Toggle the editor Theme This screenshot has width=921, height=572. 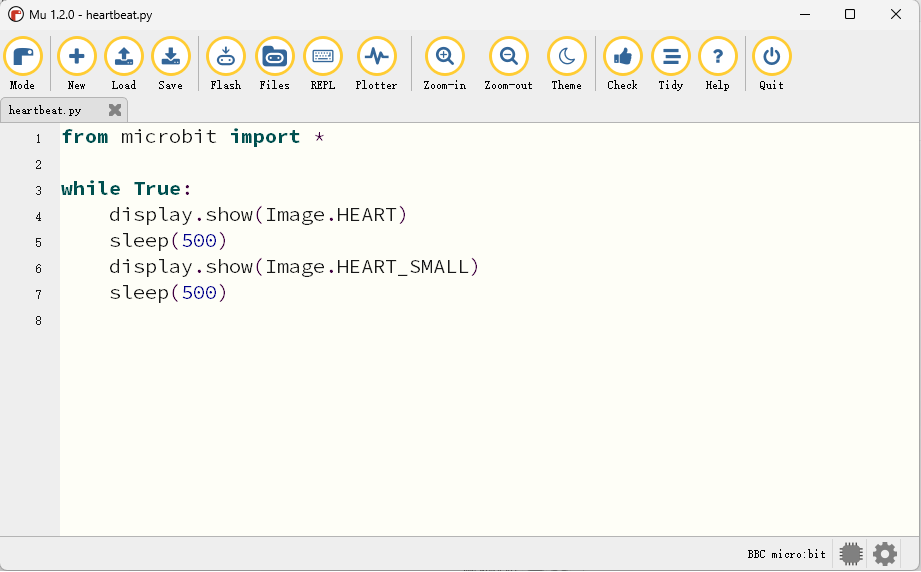click(x=566, y=63)
